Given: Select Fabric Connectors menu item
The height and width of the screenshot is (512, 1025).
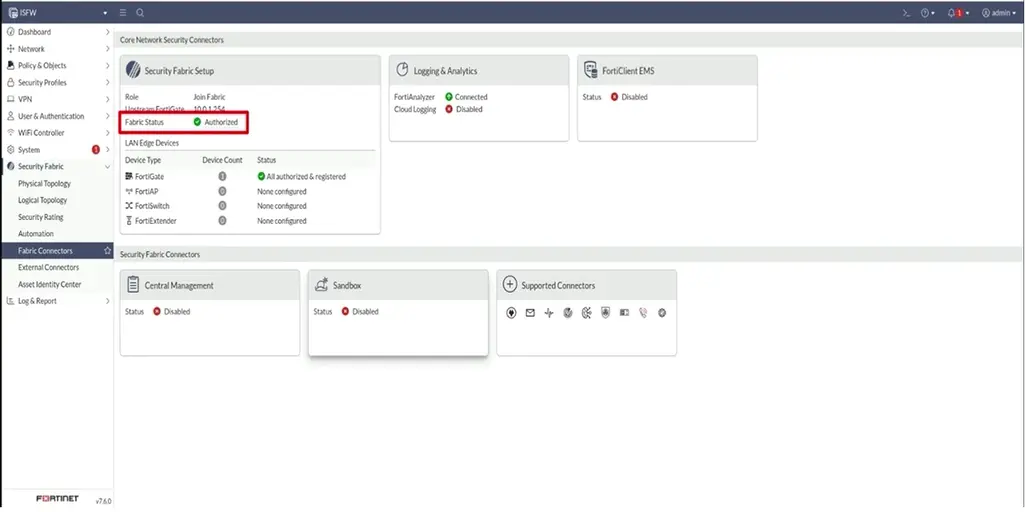Looking at the screenshot, I should point(57,250).
